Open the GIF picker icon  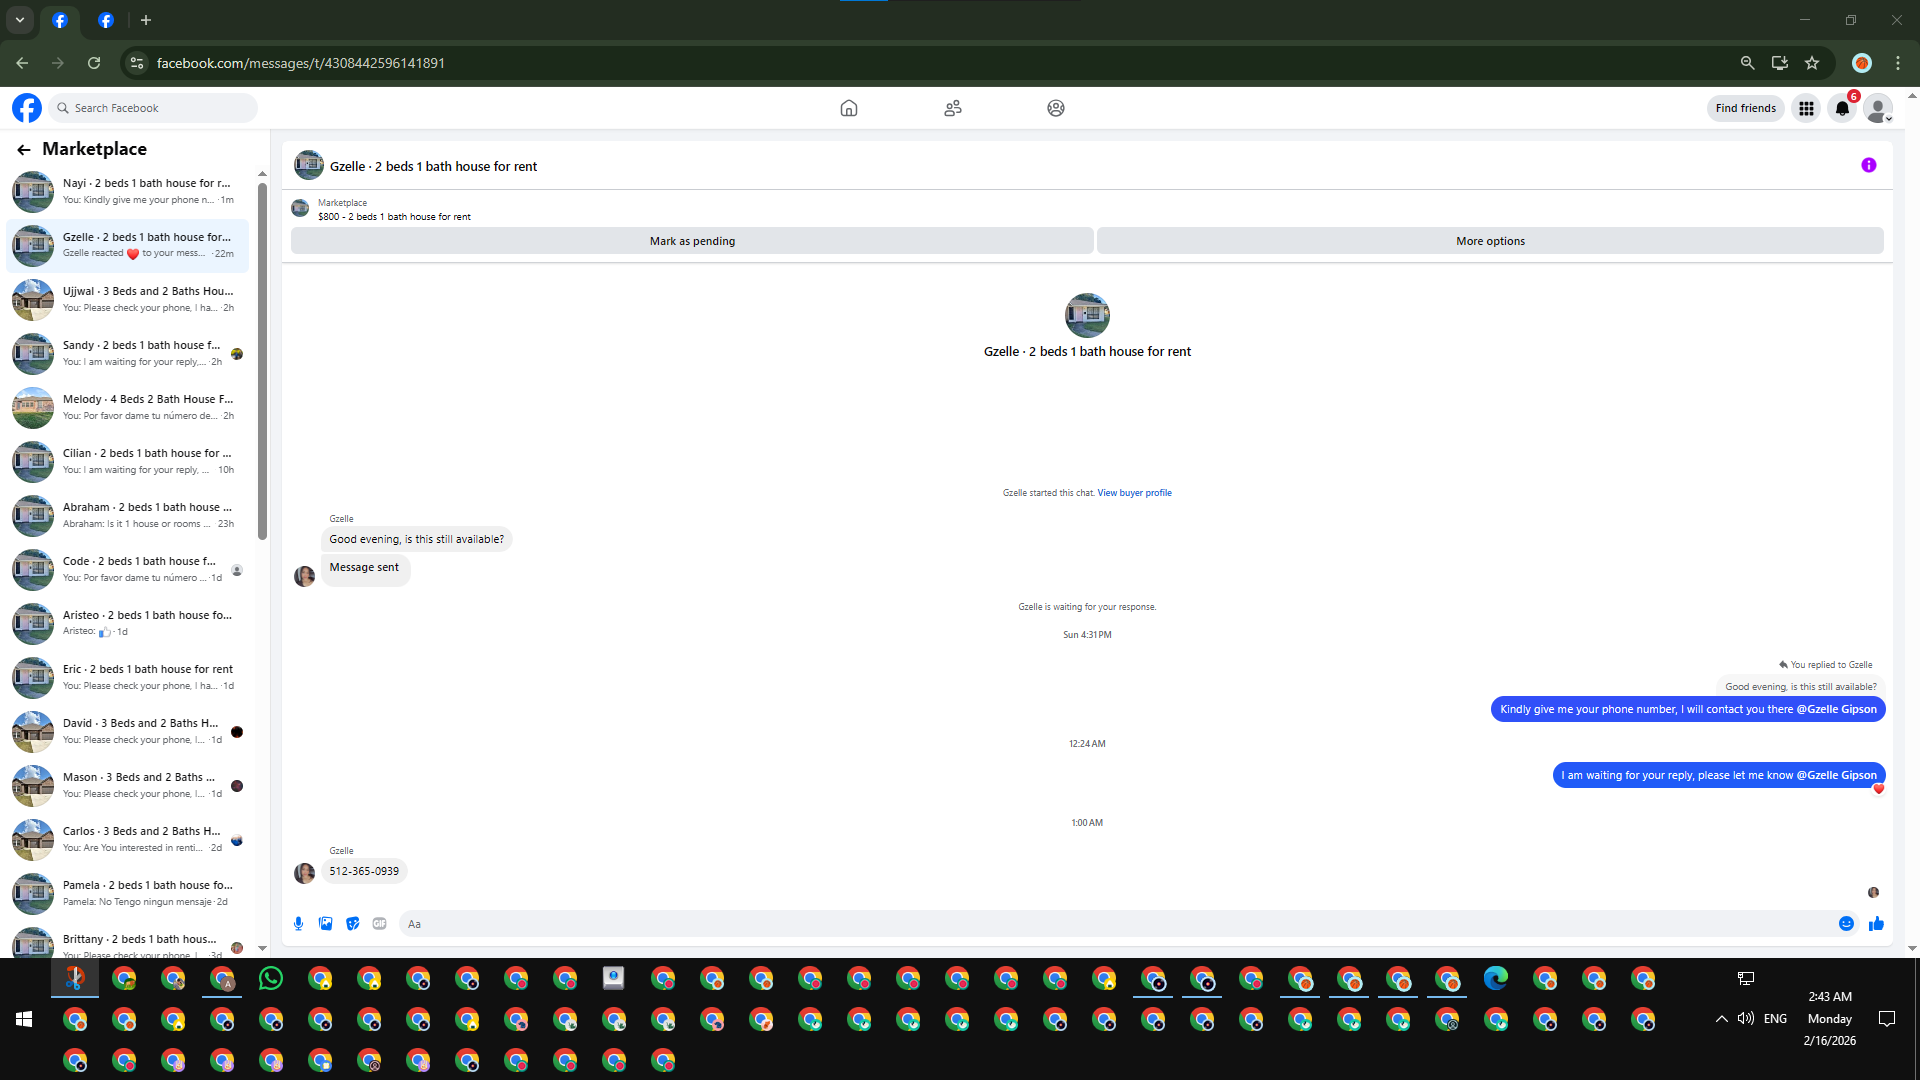tap(379, 924)
